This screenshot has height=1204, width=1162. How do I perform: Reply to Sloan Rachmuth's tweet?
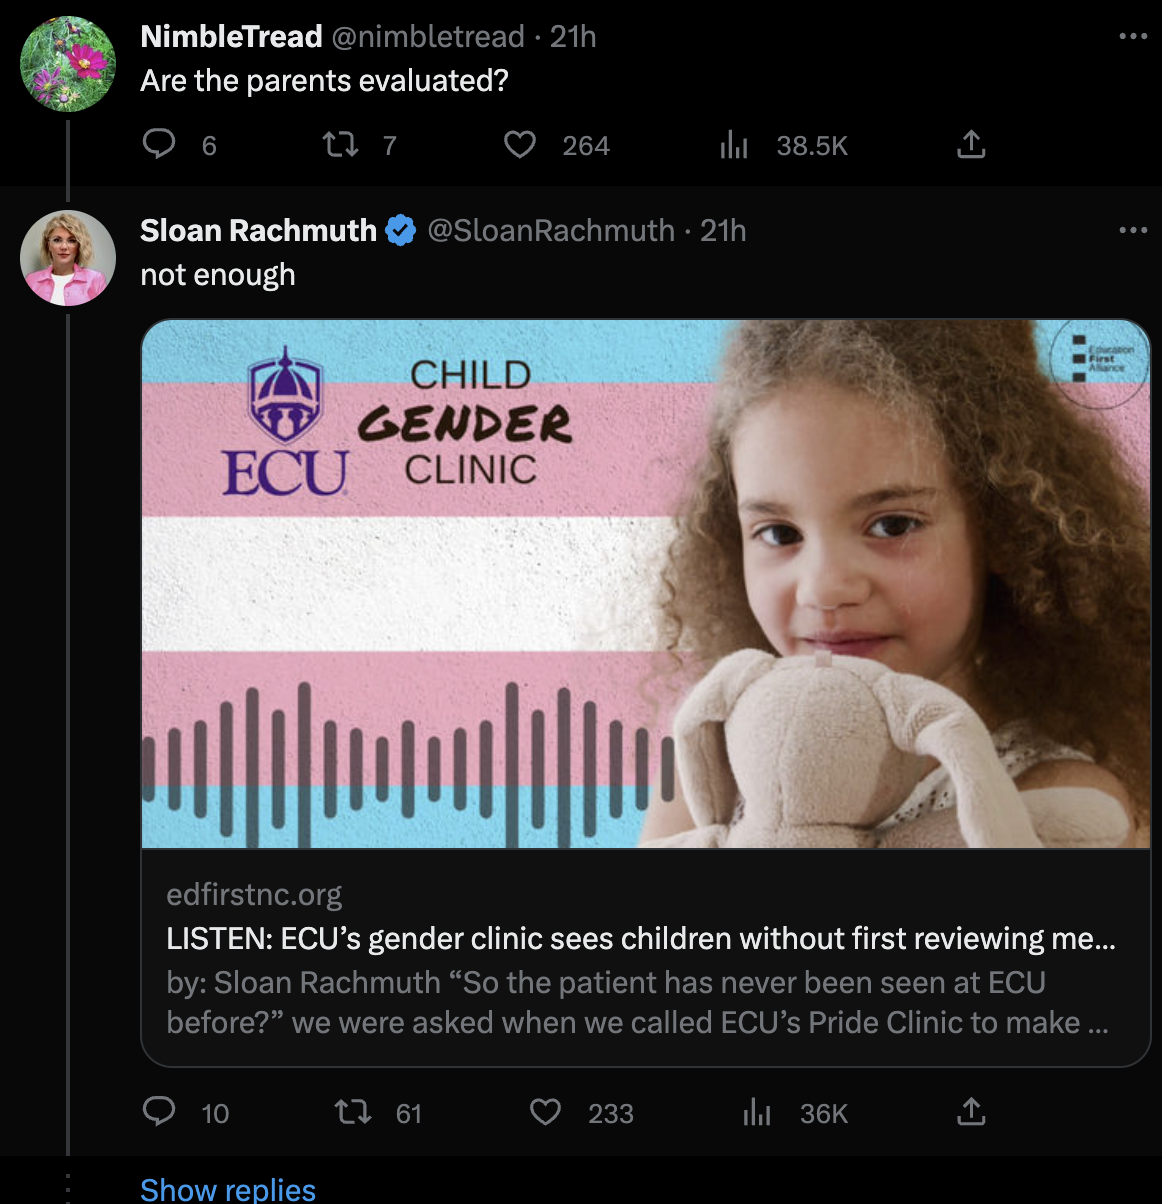tap(159, 1112)
